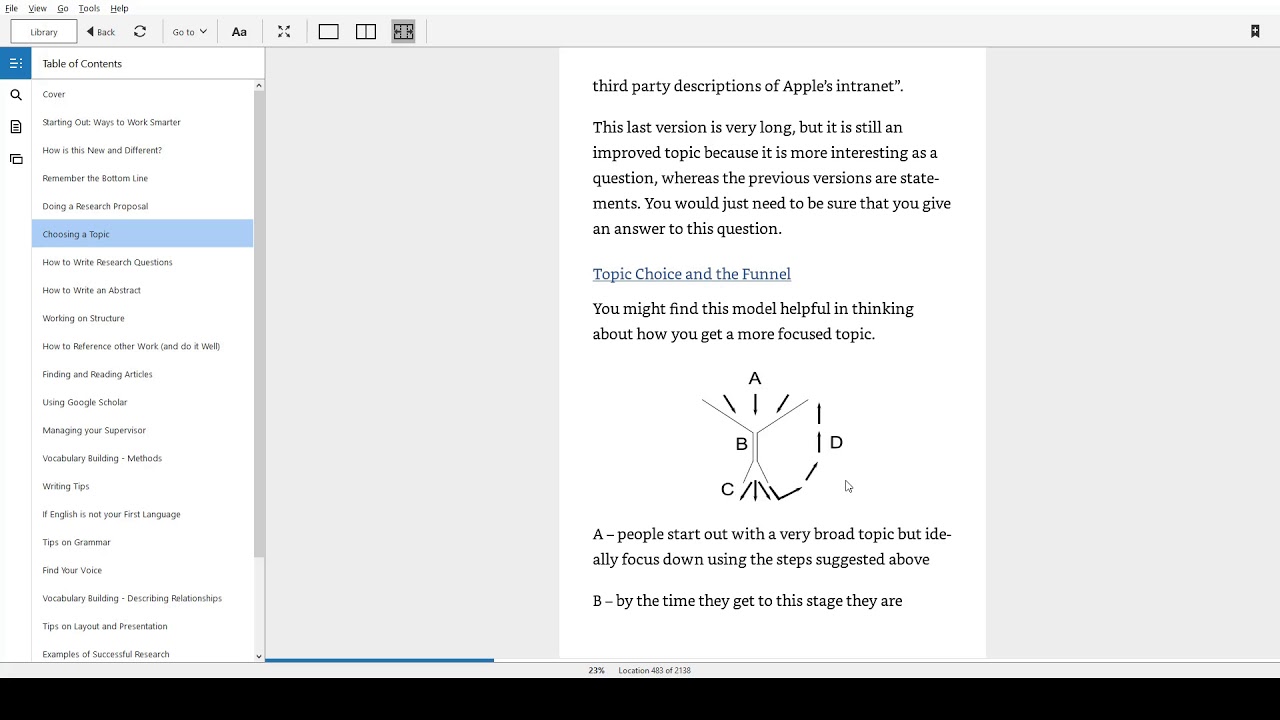Bookmark this page icon
The width and height of the screenshot is (1280, 720).
[1255, 32]
